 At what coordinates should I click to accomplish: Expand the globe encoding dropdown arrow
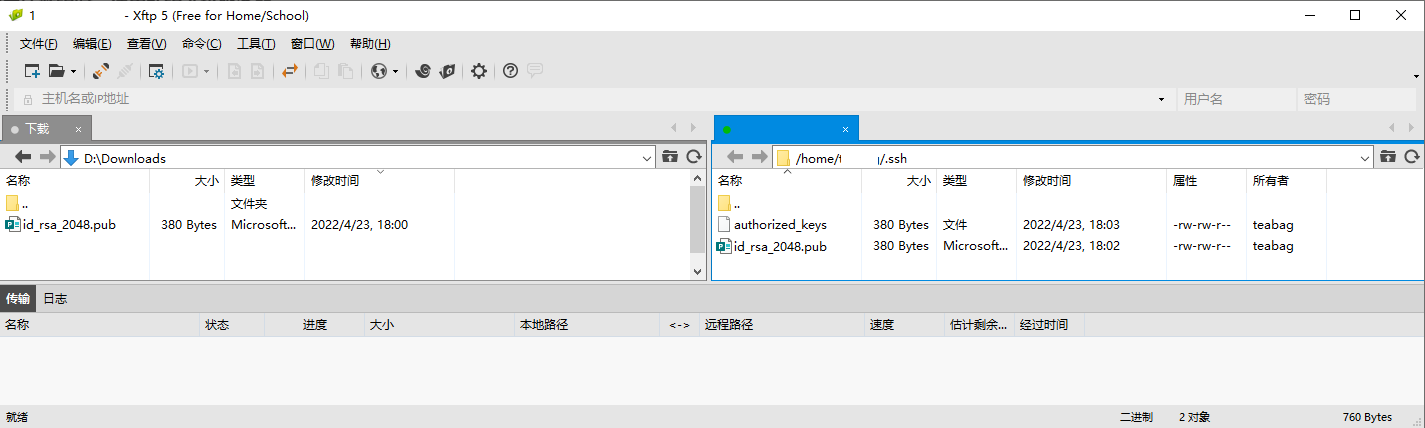click(x=396, y=71)
